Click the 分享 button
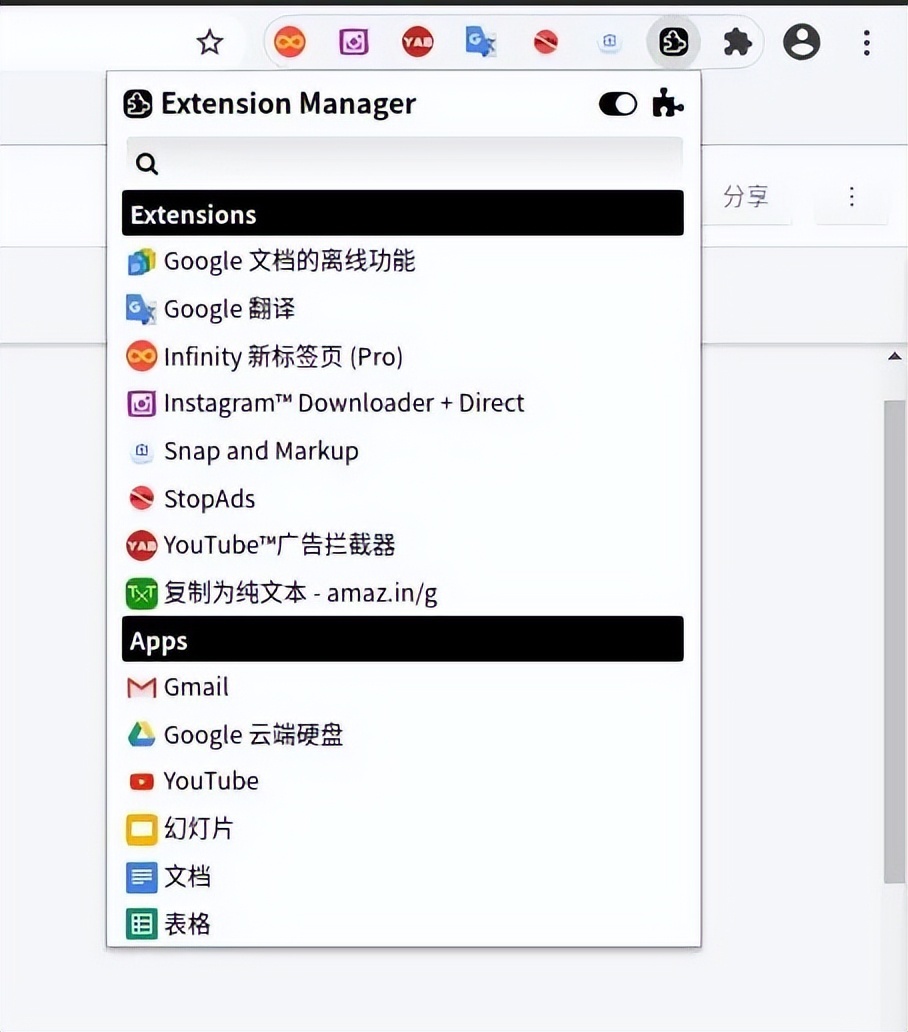This screenshot has height=1032, width=908. pyautogui.click(x=746, y=197)
